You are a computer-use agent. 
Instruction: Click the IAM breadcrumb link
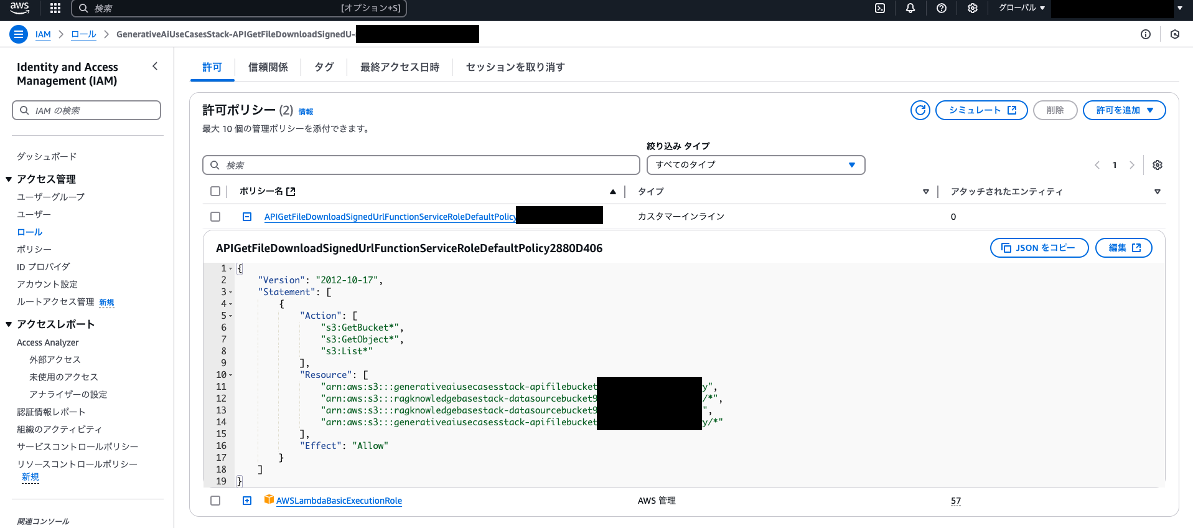coord(43,34)
